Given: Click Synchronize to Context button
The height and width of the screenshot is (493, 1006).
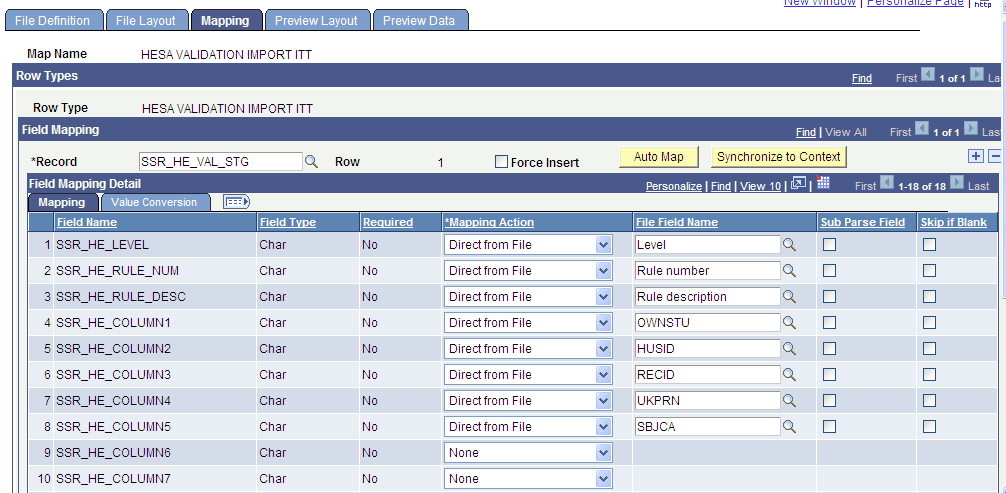Looking at the screenshot, I should [x=779, y=157].
